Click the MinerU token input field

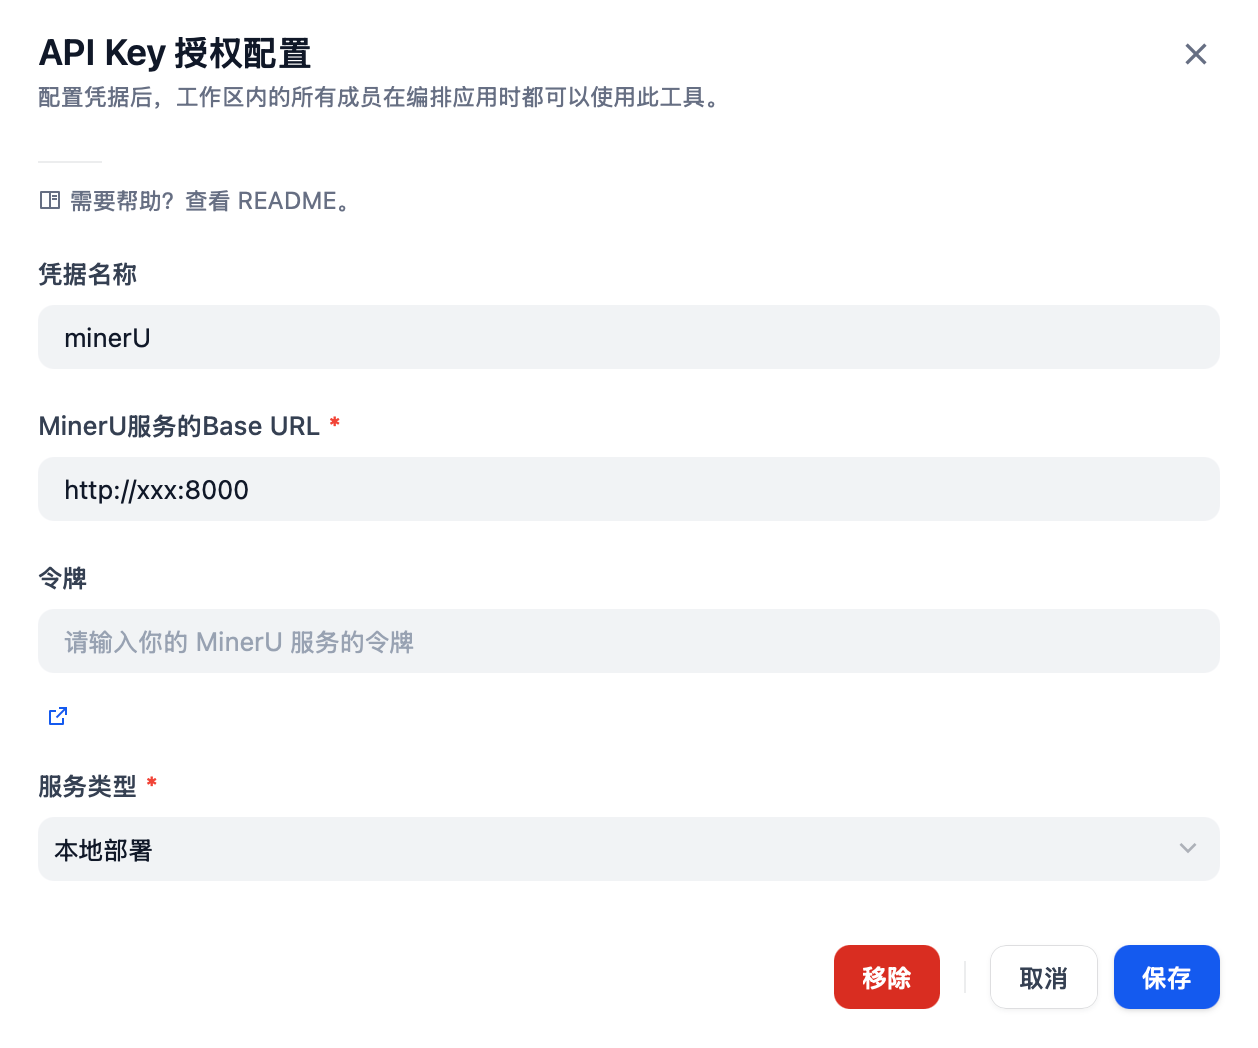(629, 641)
